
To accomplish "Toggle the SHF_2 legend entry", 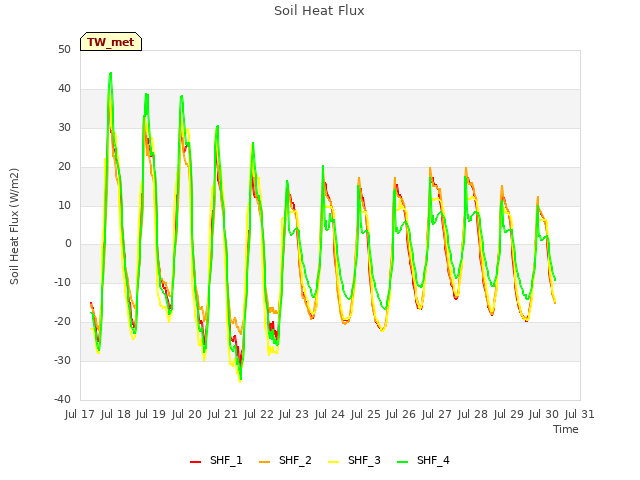I will pos(285,460).
